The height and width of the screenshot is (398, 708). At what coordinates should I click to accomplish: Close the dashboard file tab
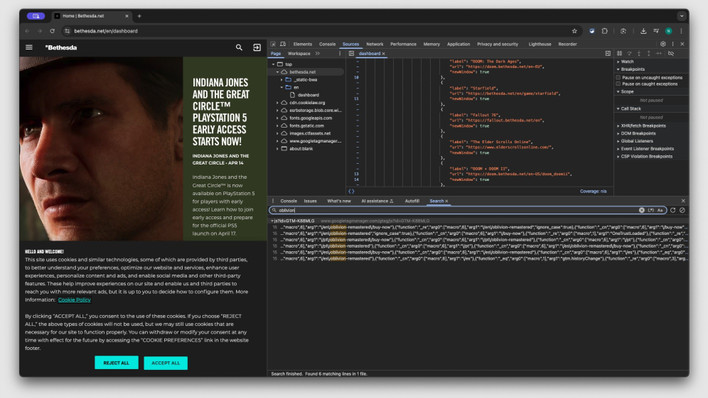point(384,54)
